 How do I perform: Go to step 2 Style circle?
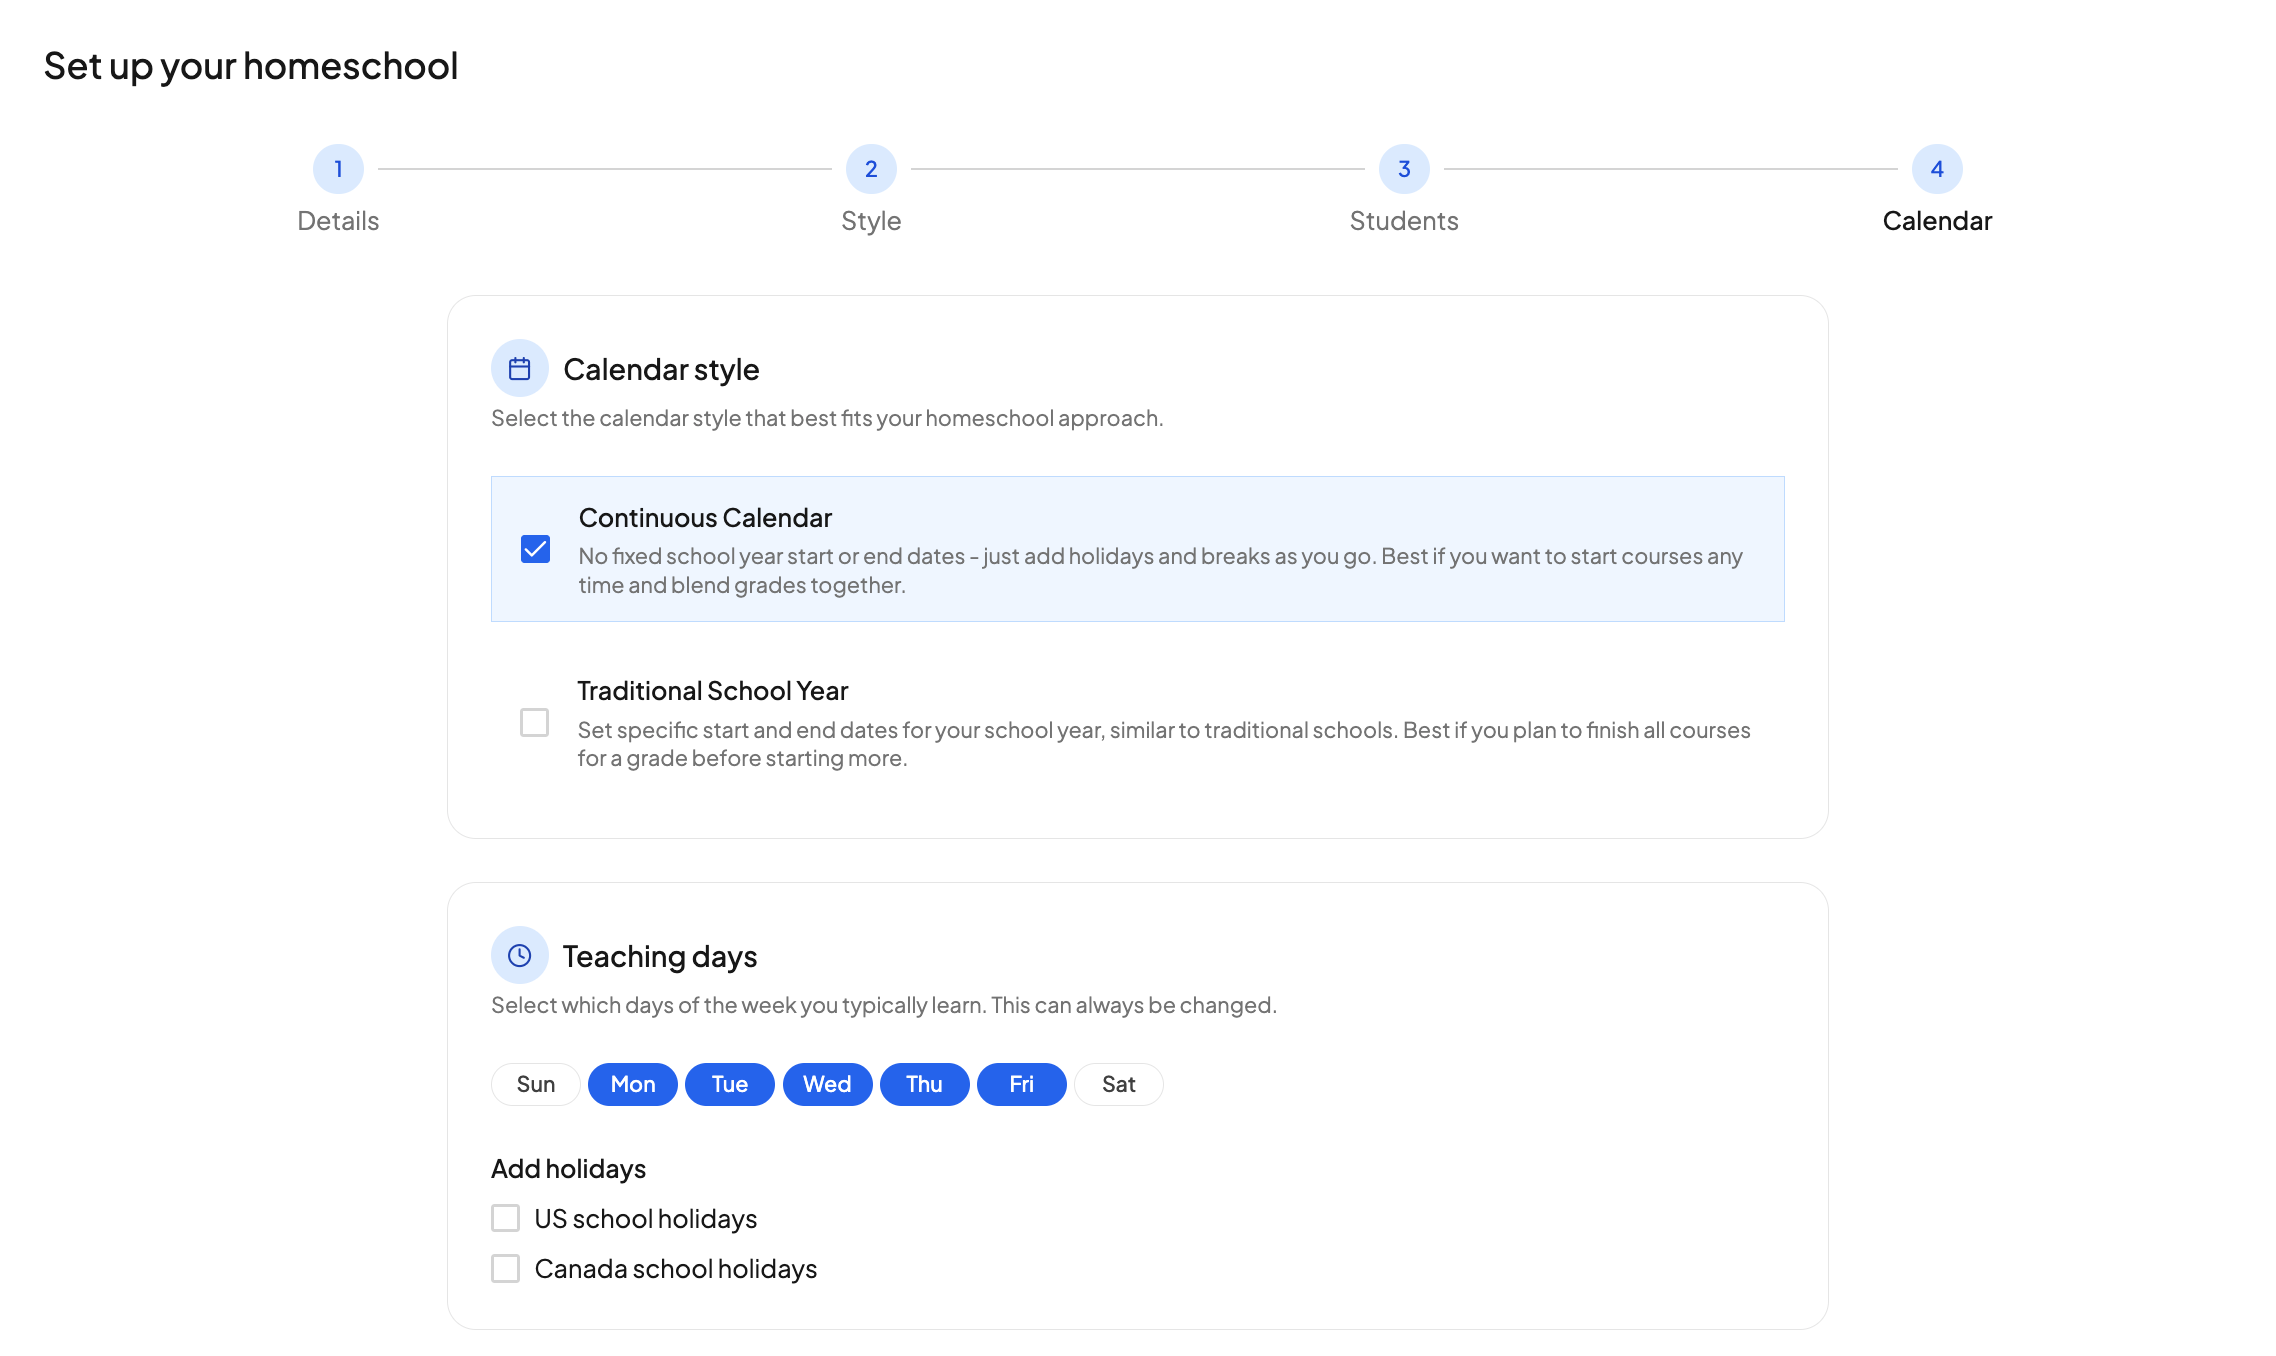click(x=871, y=169)
